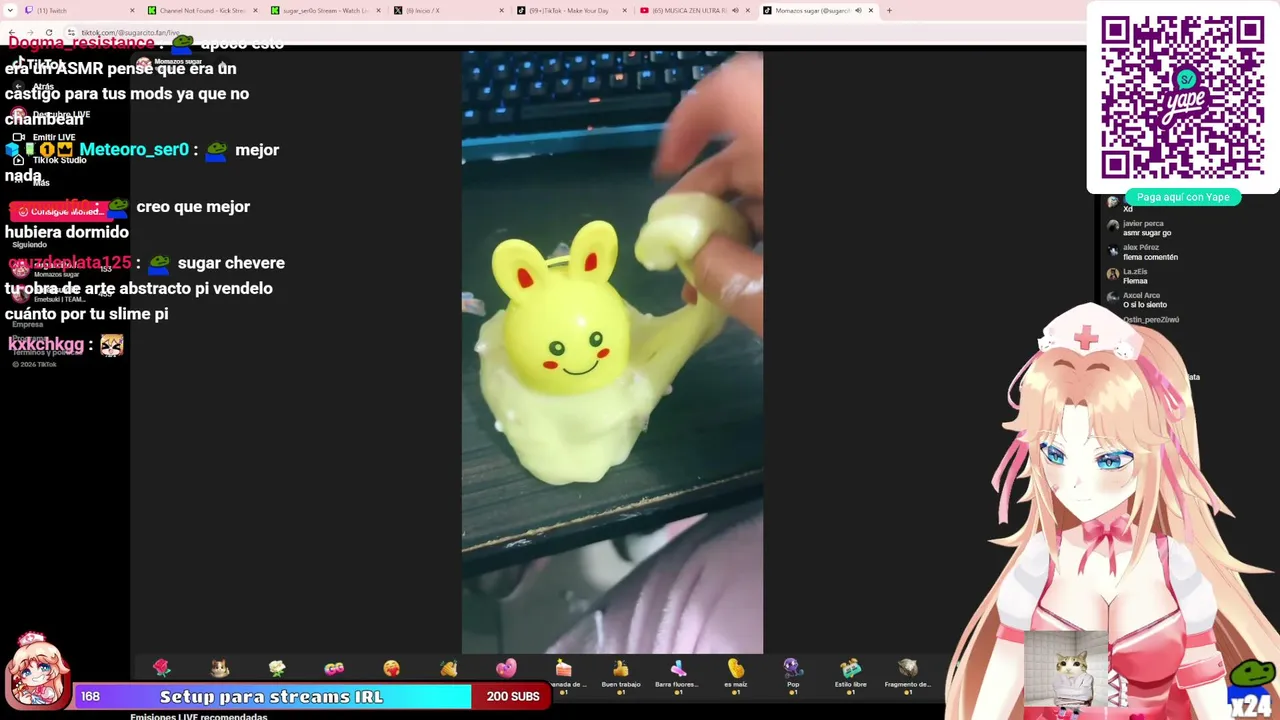This screenshot has width=1280, height=720.
Task: Send the rose gift
Action: tap(162, 670)
